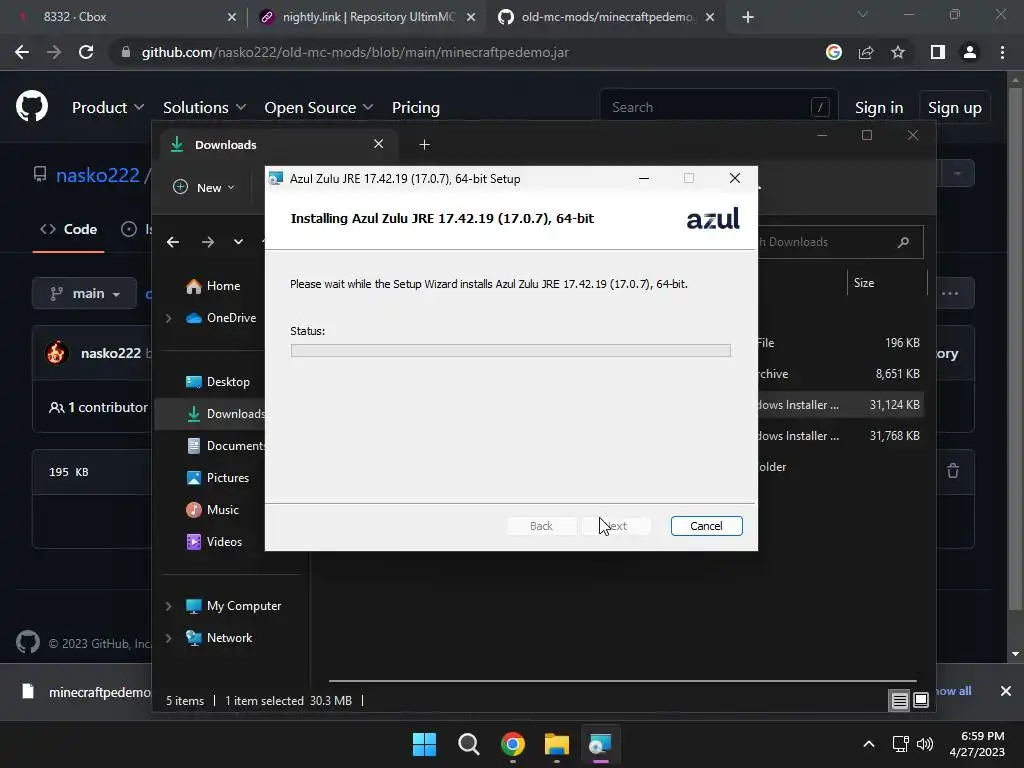Open Windows Start menu

424,744
